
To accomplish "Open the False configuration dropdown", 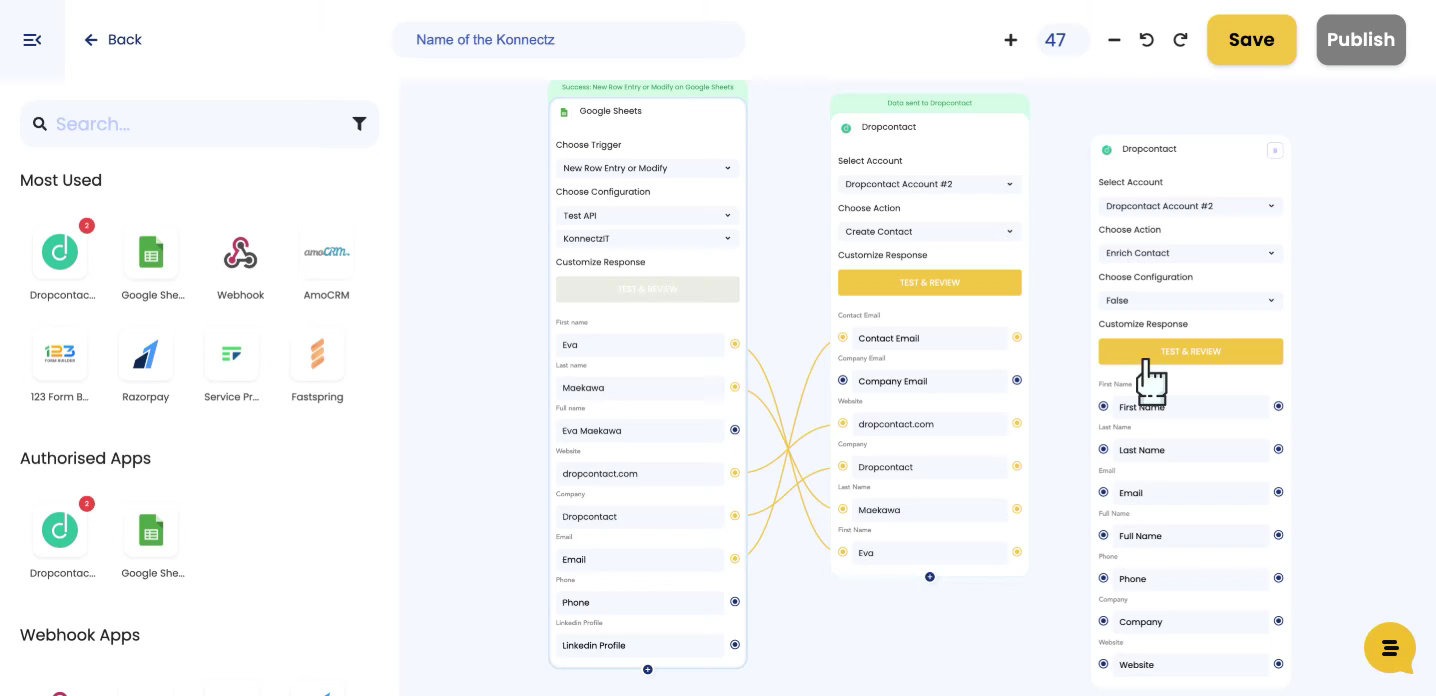I will tap(1190, 300).
